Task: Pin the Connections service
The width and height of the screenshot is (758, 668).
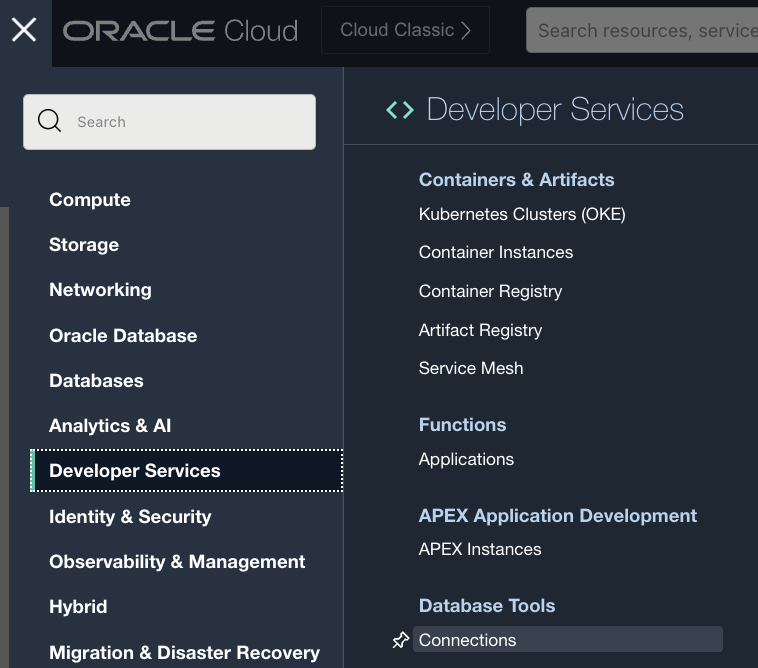Action: coord(401,640)
